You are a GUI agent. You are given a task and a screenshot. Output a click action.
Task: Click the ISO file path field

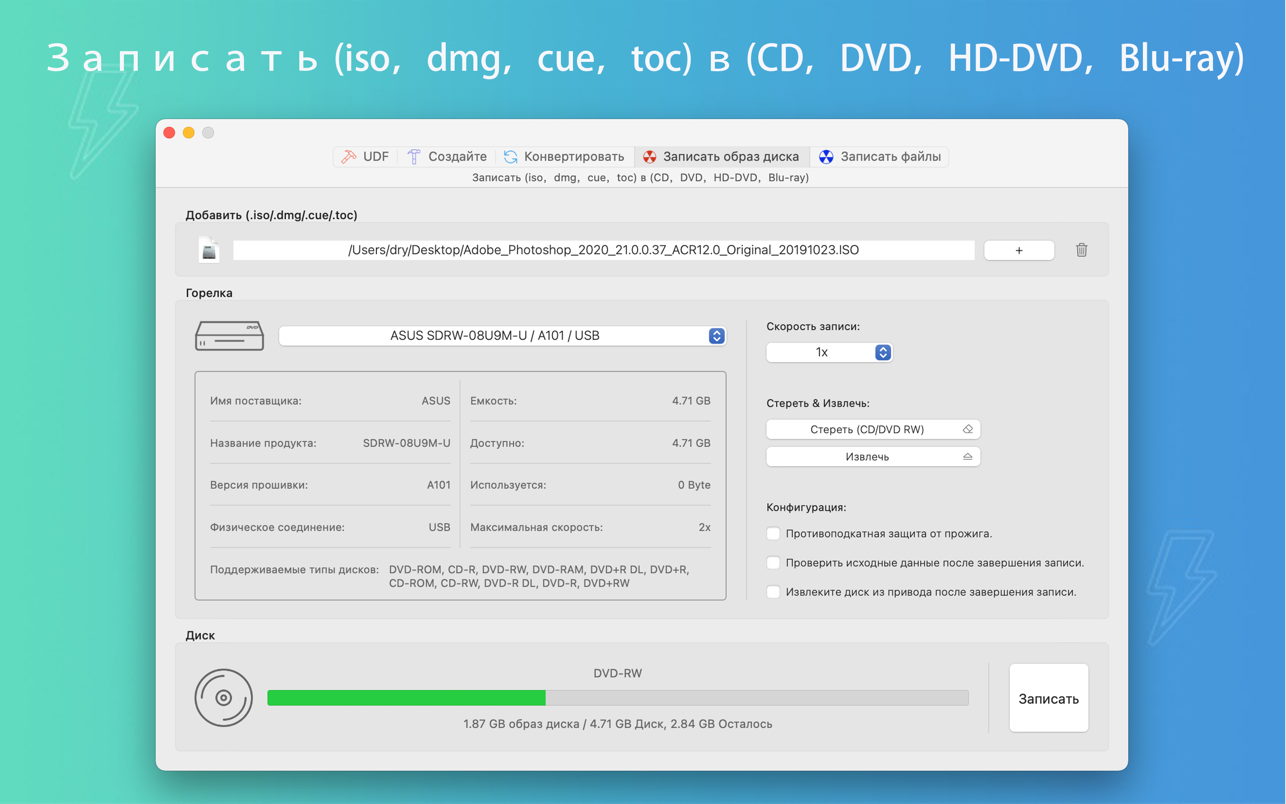coord(603,250)
